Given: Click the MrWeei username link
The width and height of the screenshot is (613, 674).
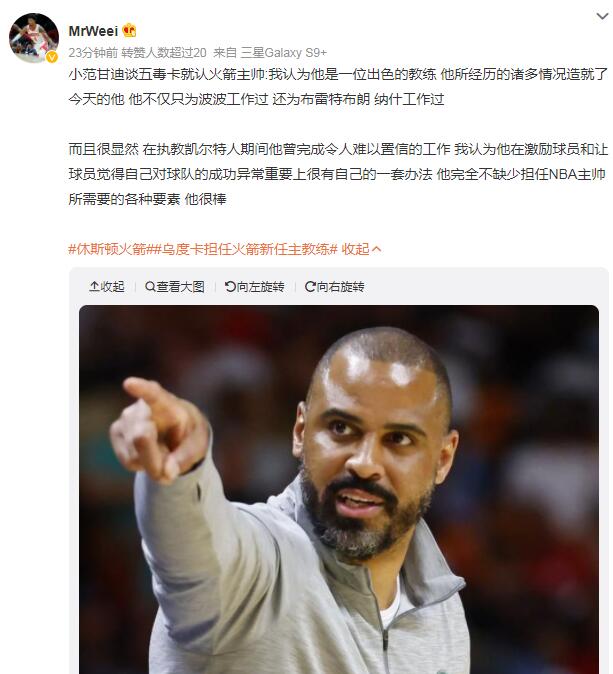Looking at the screenshot, I should click(93, 31).
